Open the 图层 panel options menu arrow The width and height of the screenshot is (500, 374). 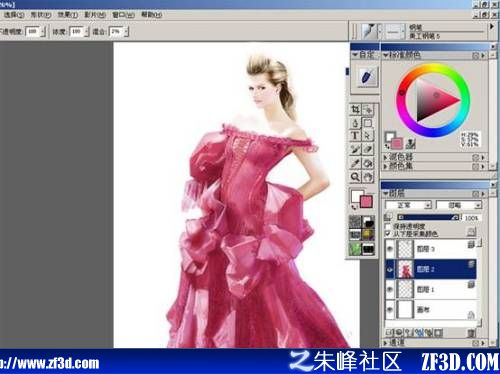click(483, 194)
